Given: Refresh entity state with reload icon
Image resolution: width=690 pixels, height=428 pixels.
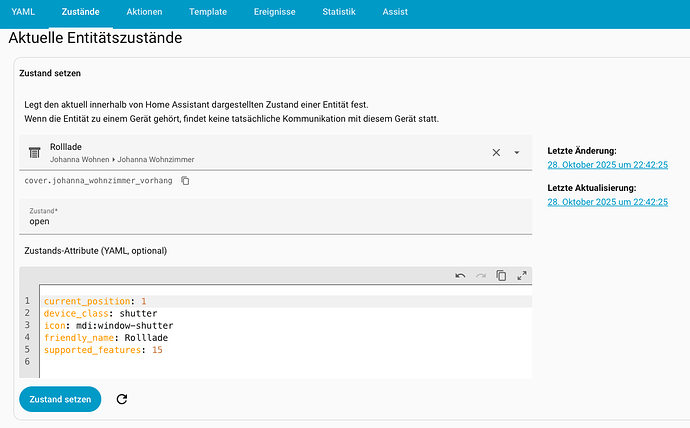Looking at the screenshot, I should pos(122,399).
